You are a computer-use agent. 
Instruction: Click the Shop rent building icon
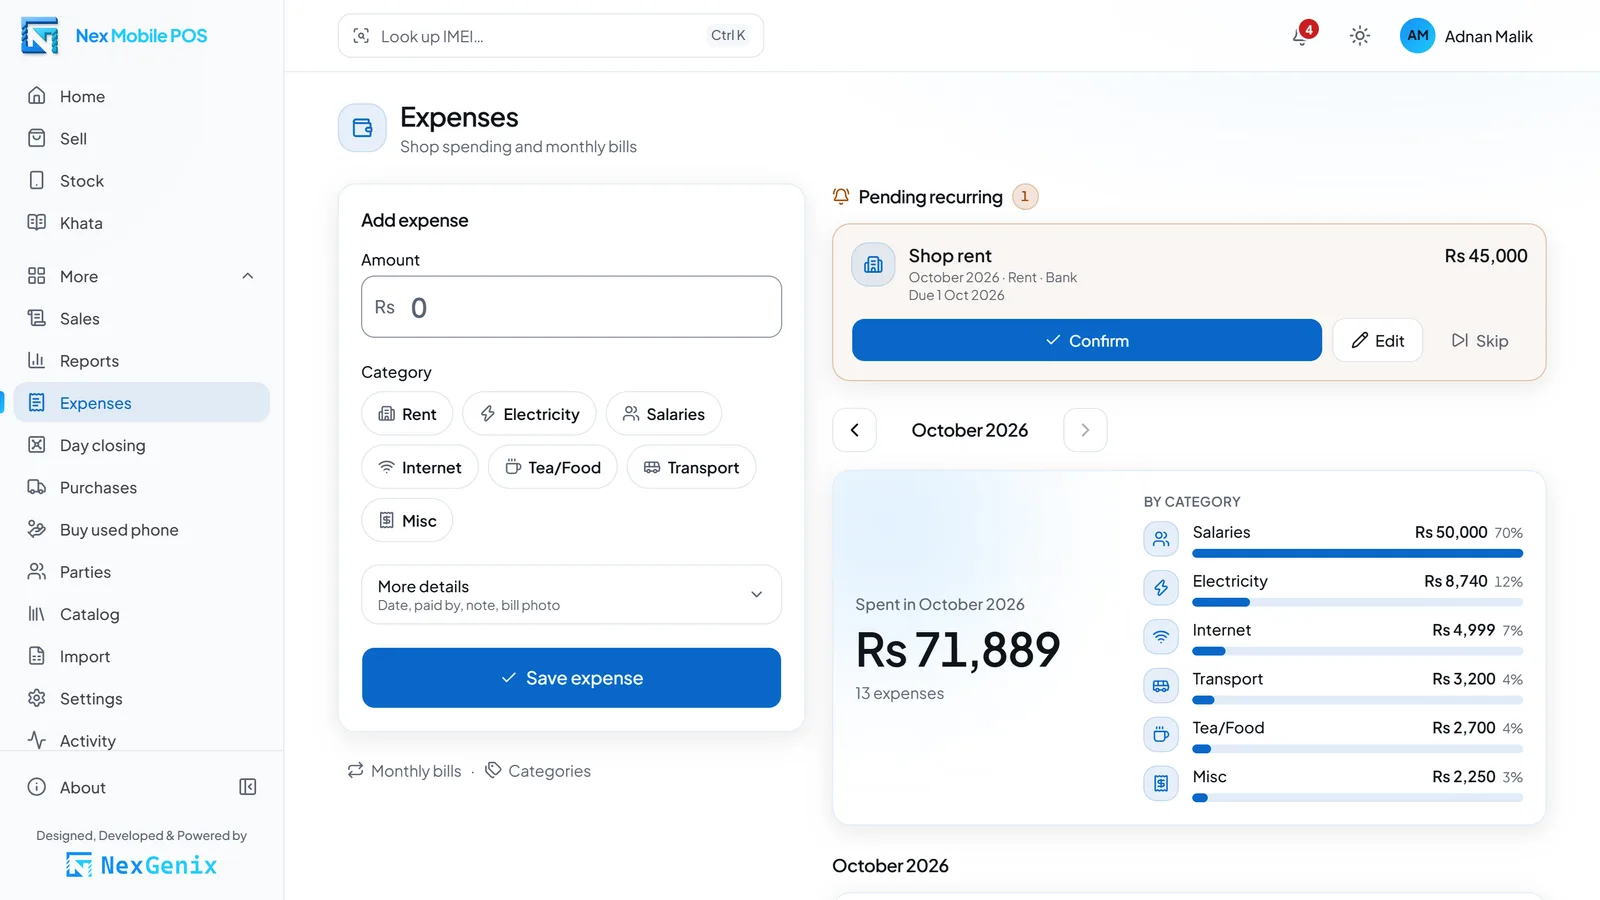[873, 265]
